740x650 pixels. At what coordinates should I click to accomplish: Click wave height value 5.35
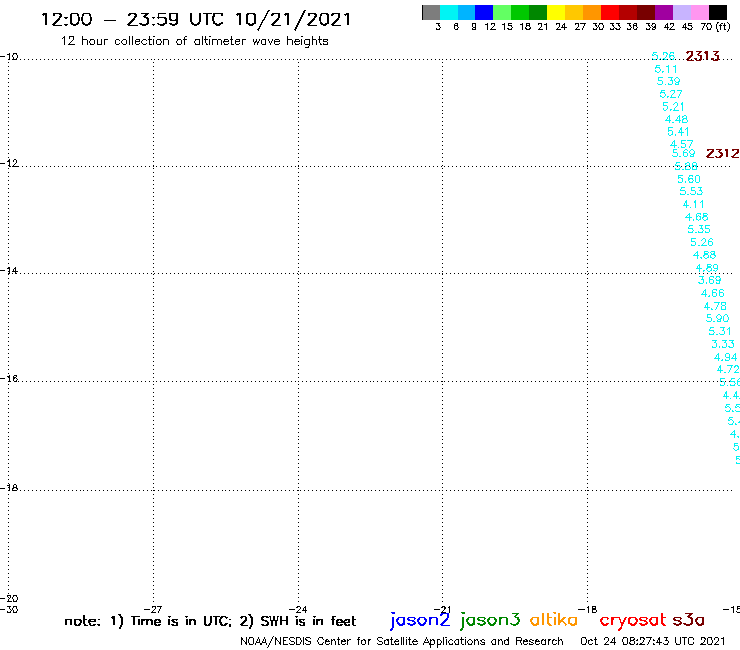[699, 229]
